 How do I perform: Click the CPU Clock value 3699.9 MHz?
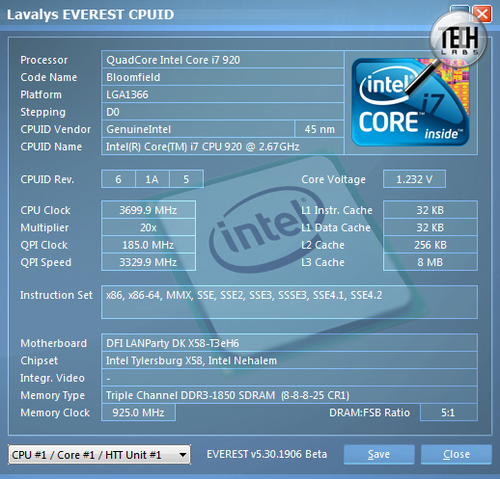[x=148, y=210]
